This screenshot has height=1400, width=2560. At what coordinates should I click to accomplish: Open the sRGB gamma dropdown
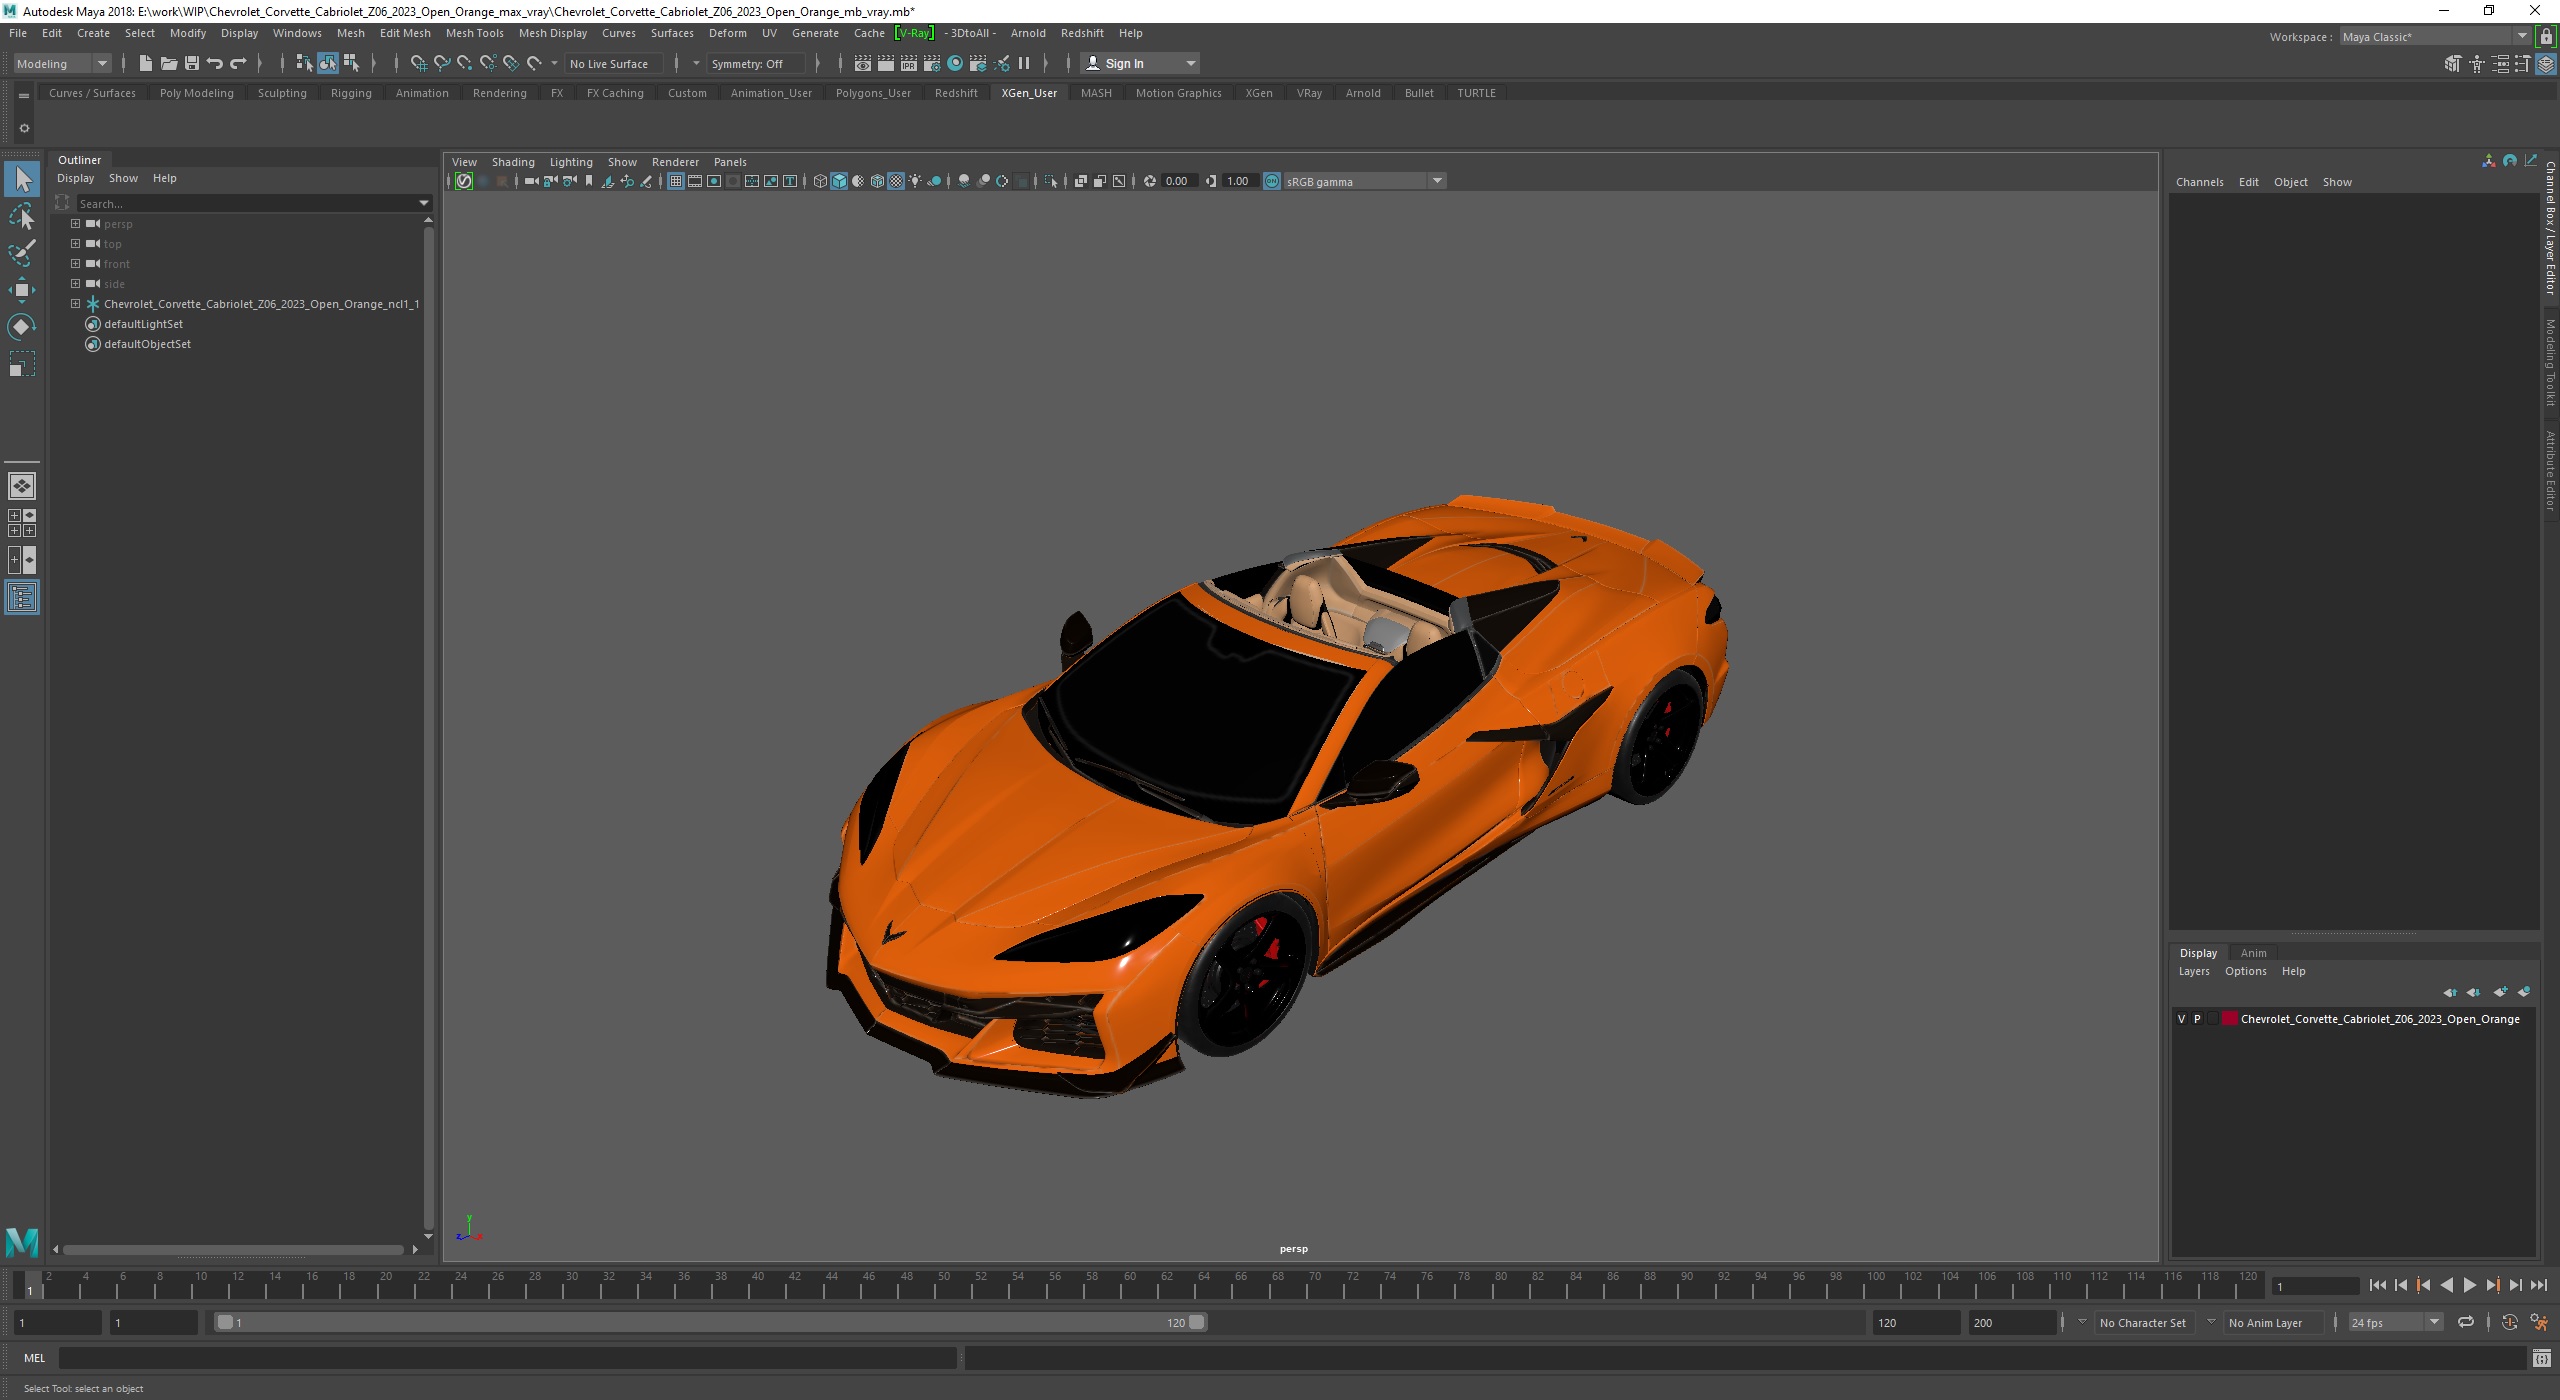click(x=1364, y=181)
